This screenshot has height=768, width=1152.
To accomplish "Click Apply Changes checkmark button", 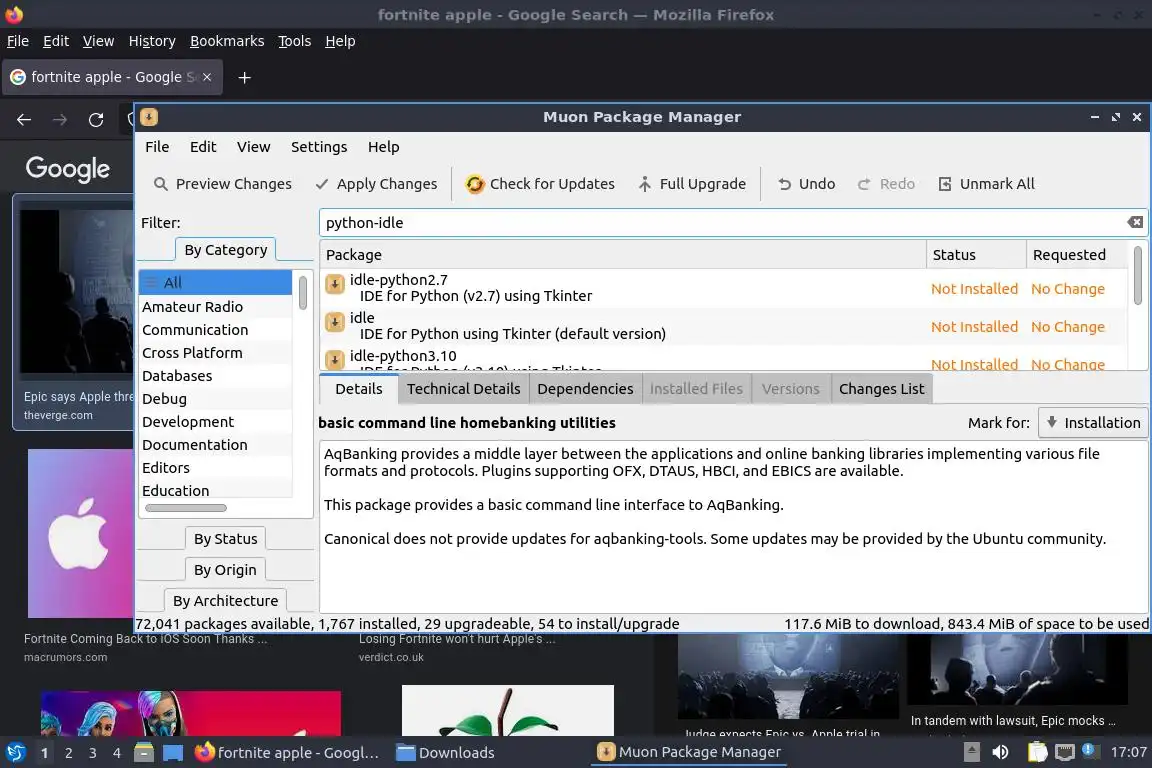I will click(x=375, y=184).
